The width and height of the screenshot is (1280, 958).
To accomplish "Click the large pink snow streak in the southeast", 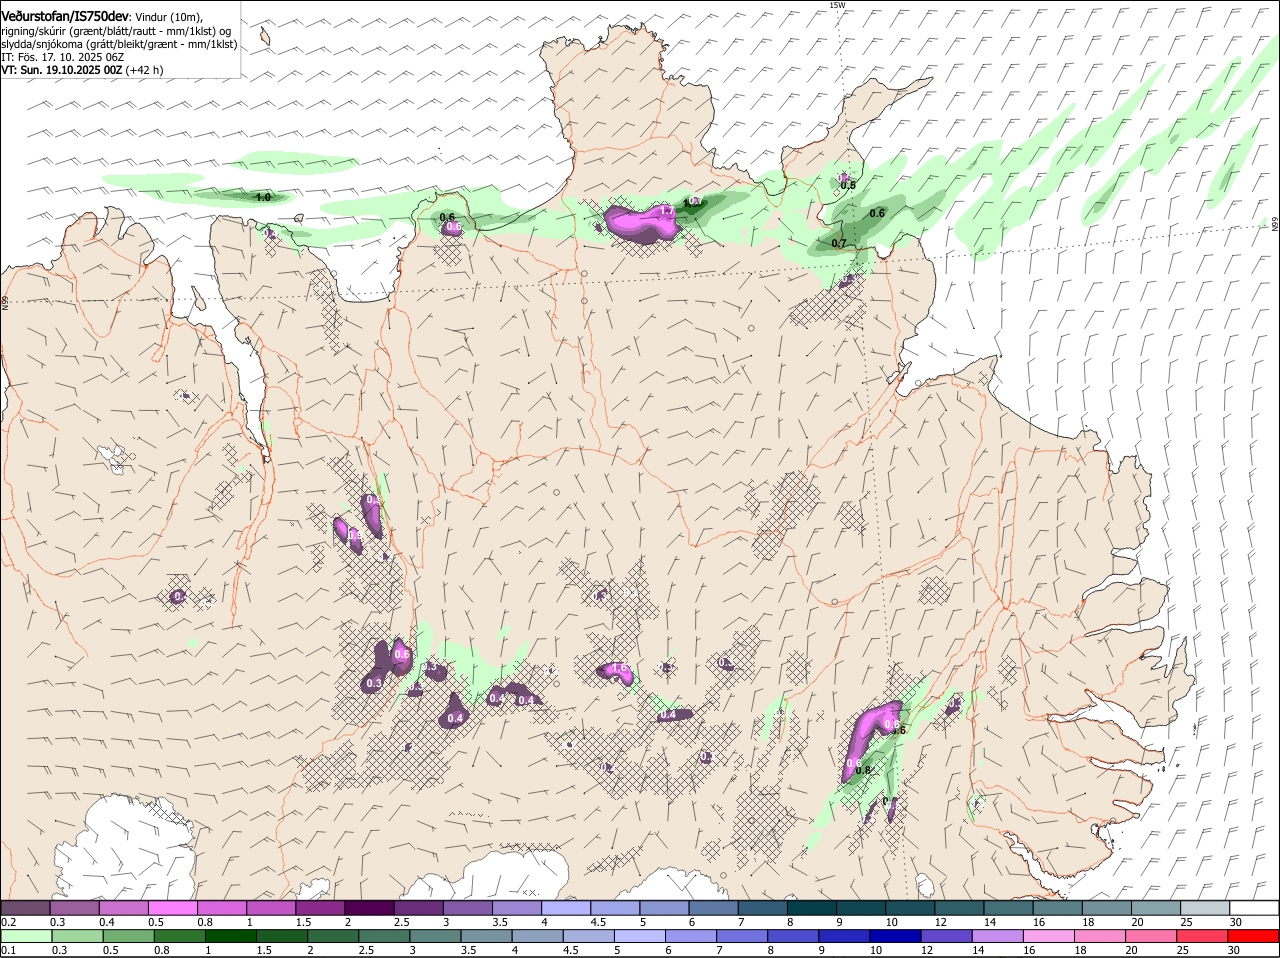I will pos(868,740).
